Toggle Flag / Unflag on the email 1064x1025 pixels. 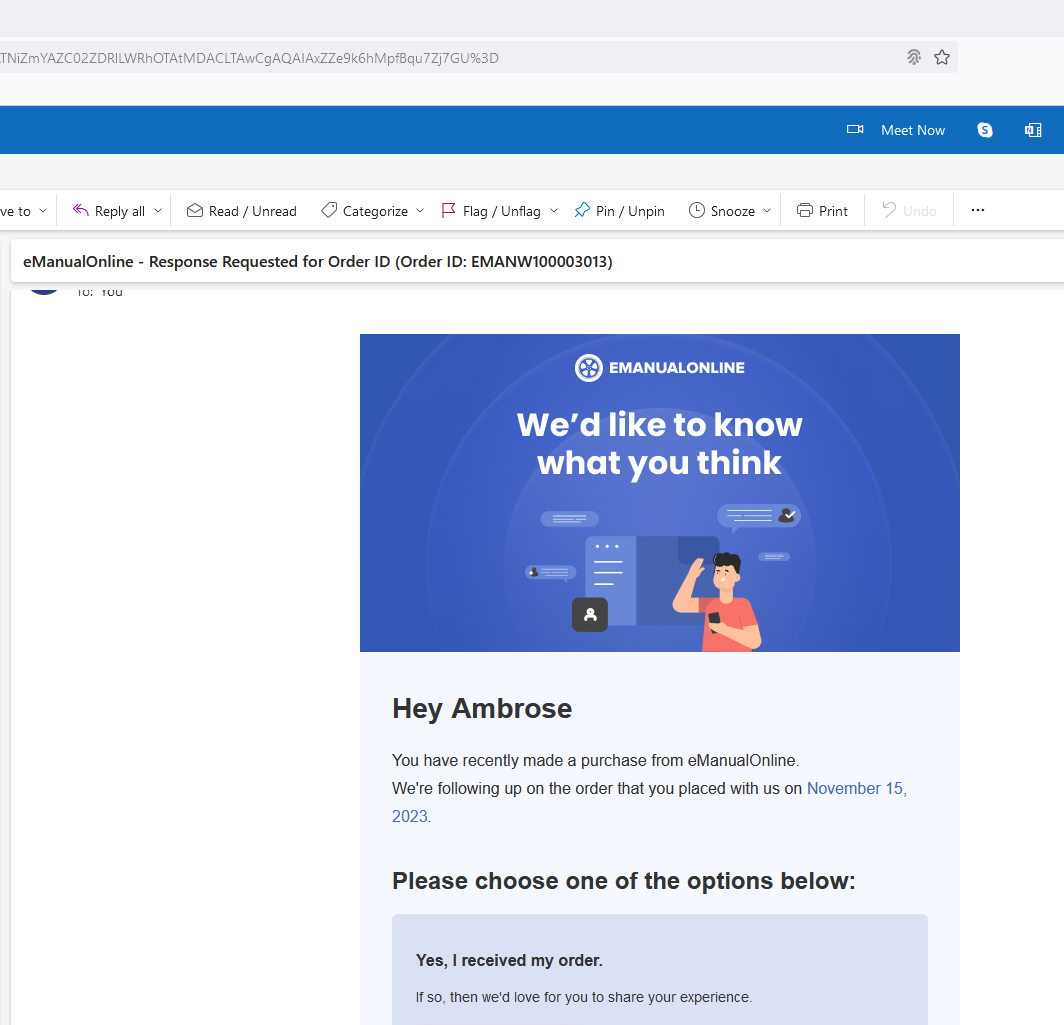point(491,211)
